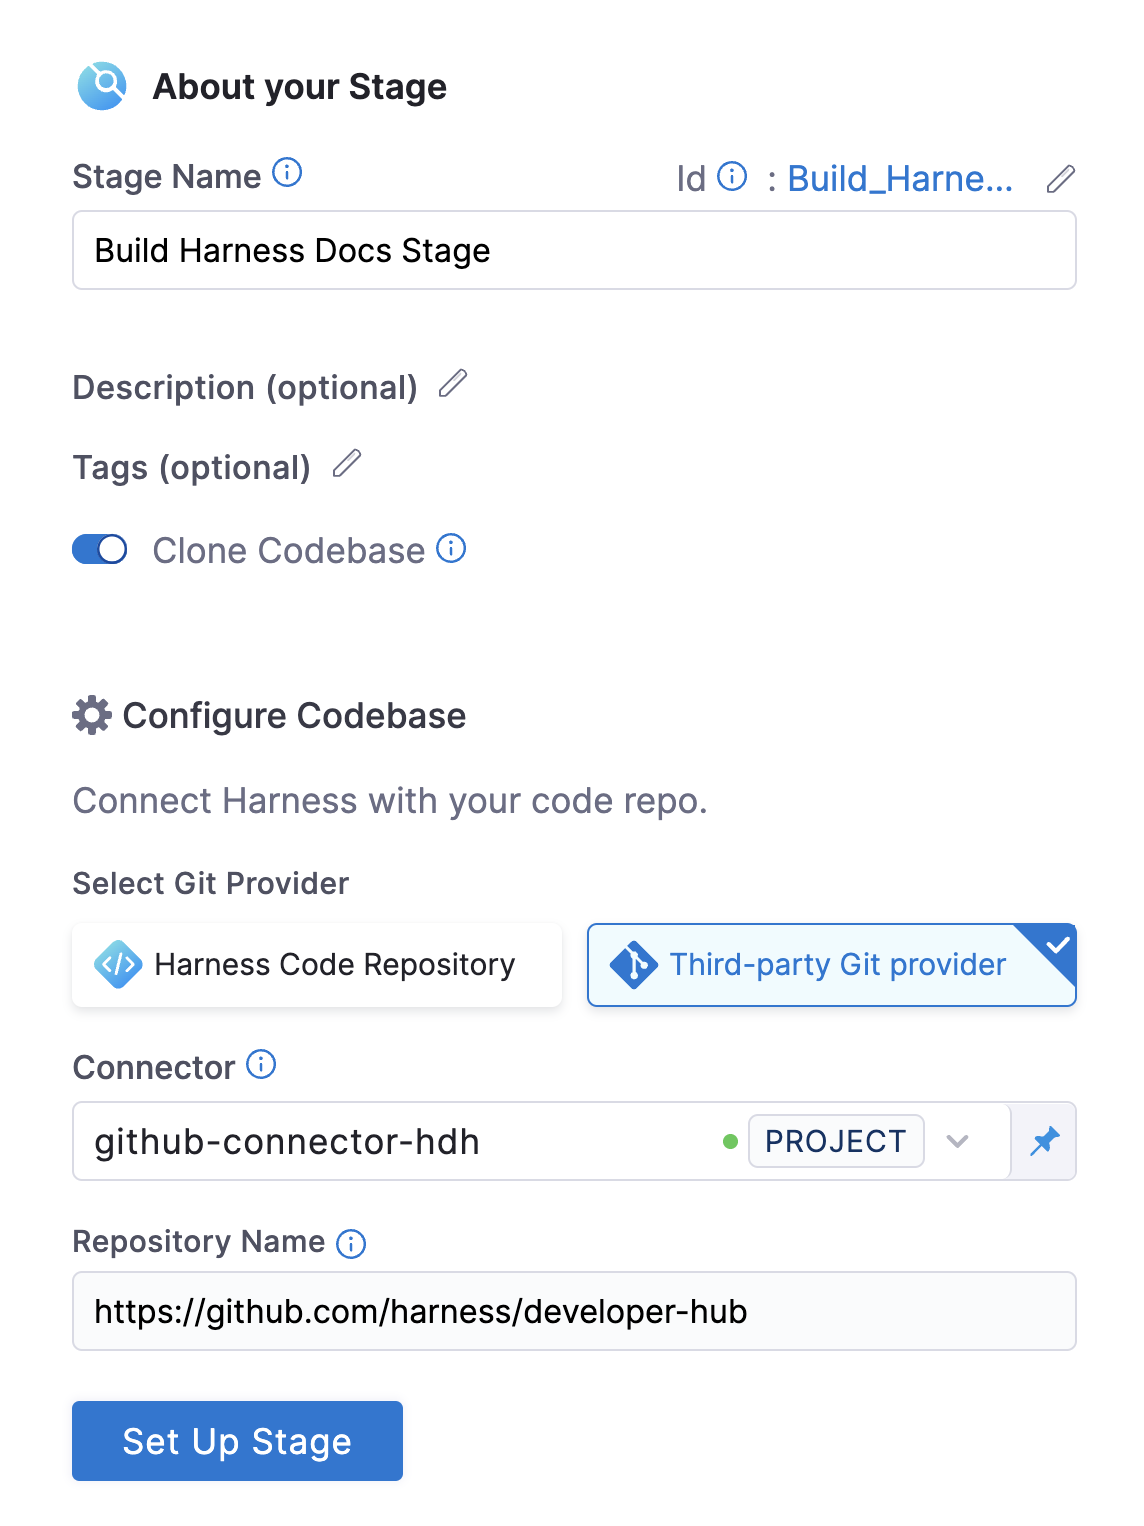
Task: Open the Build_Harne stage Id link
Action: click(899, 178)
